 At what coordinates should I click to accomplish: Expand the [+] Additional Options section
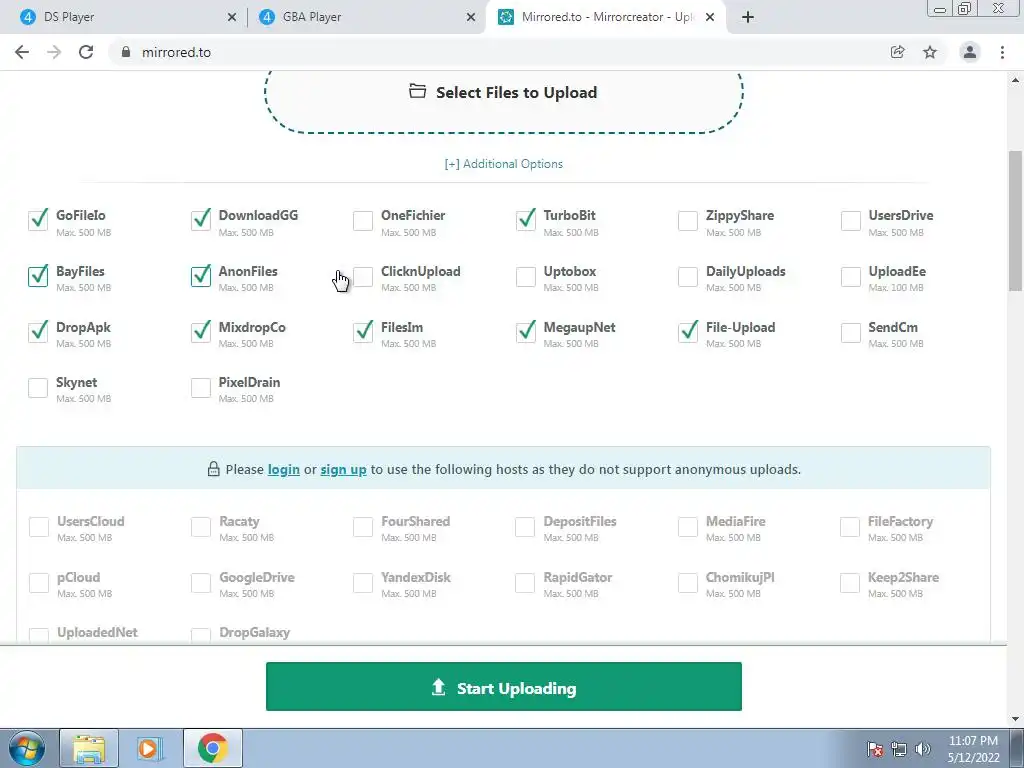pos(504,164)
